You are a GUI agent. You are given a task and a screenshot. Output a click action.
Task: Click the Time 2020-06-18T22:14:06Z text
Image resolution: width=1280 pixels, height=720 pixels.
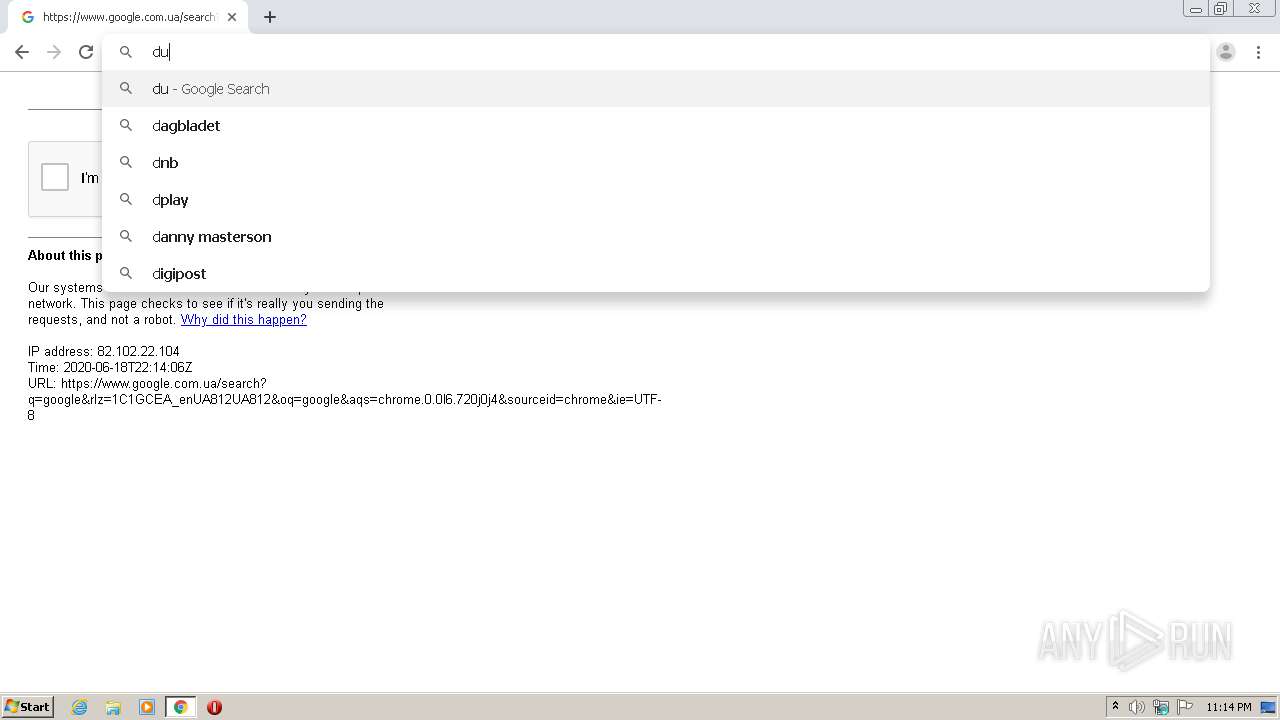tap(110, 368)
